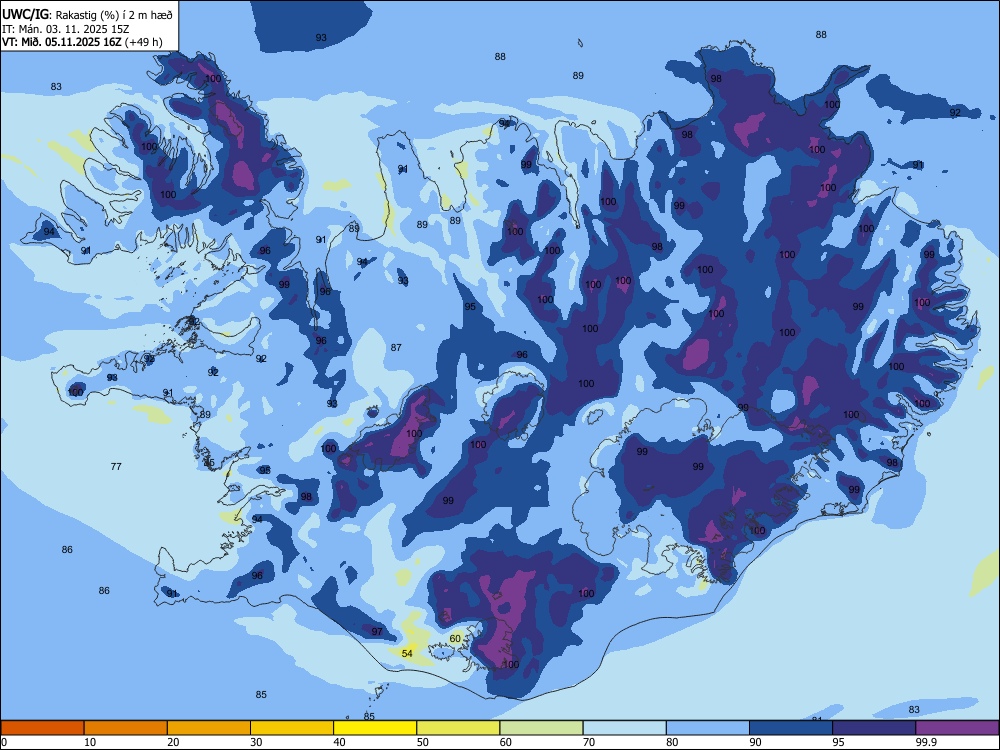This screenshot has height=750, width=1000.
Task: Select the above 99.9 purple legend swatch
Action: click(957, 728)
